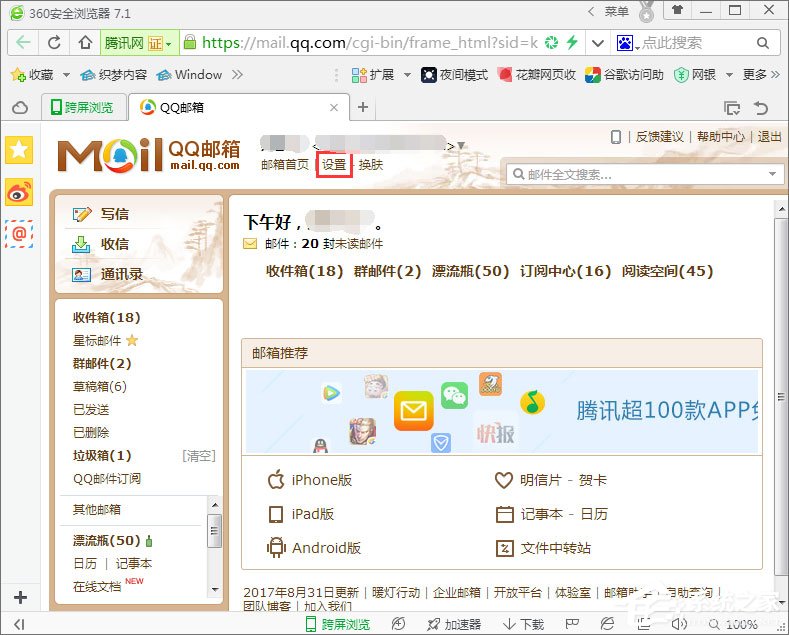Expand the 网银 dropdown arrow
Screen dimensions: 789x635
coord(729,75)
